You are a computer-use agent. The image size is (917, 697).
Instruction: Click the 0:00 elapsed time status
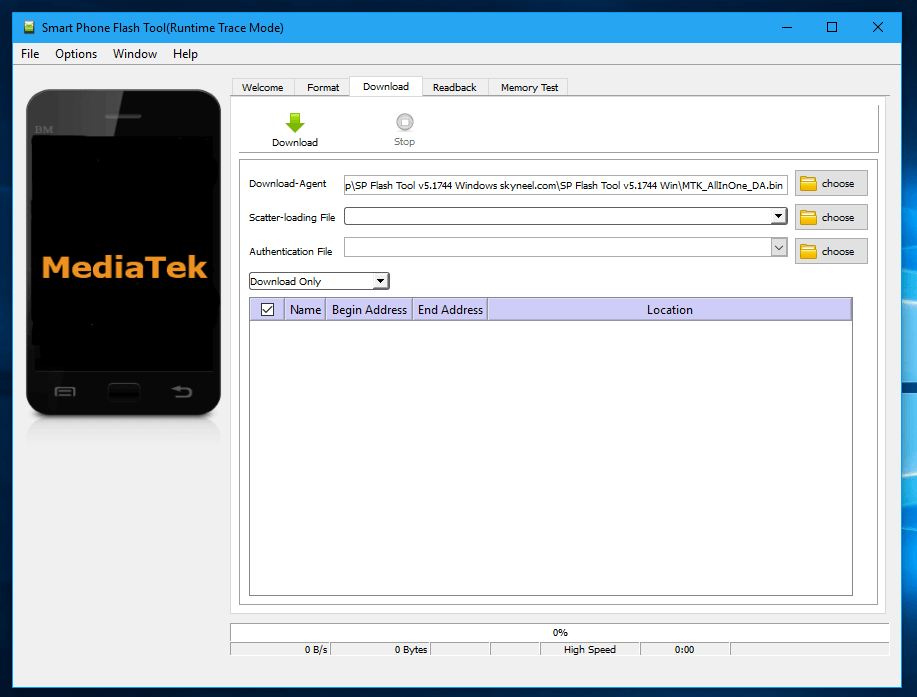[684, 649]
